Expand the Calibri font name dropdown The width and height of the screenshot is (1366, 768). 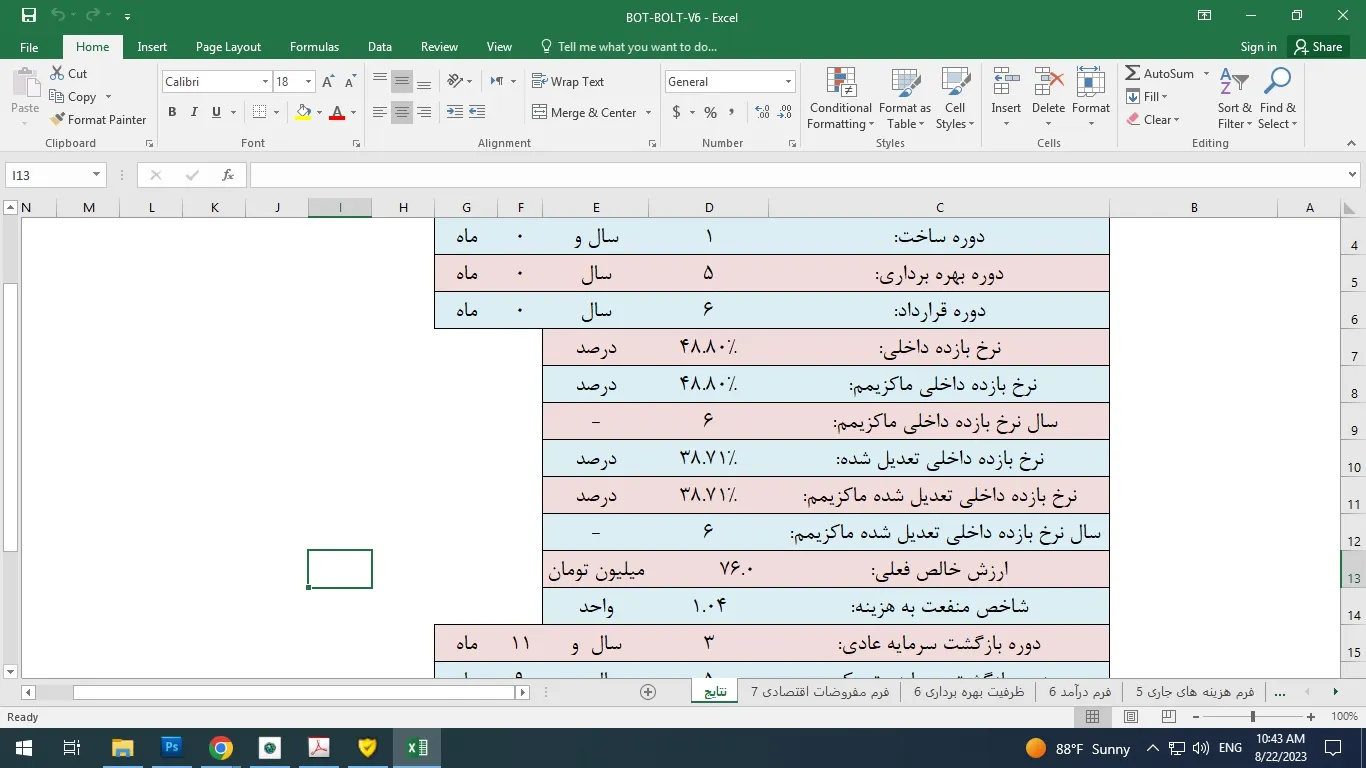coord(265,82)
